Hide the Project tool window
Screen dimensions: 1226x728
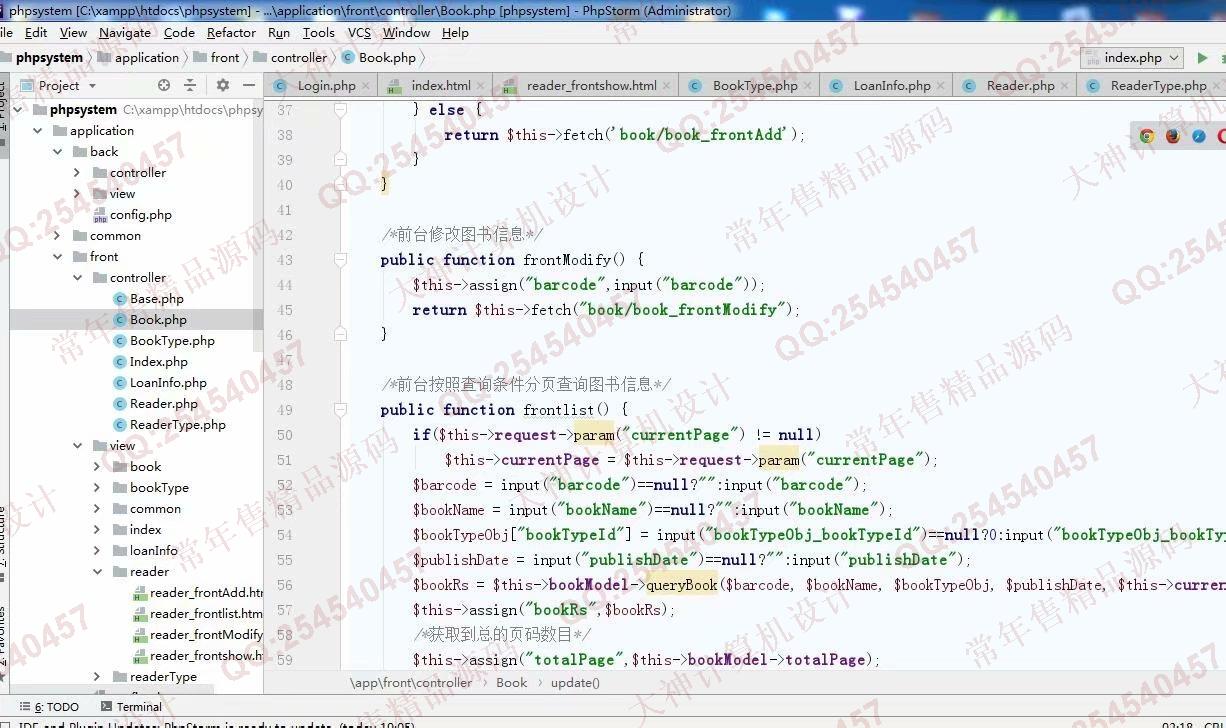pyautogui.click(x=249, y=85)
